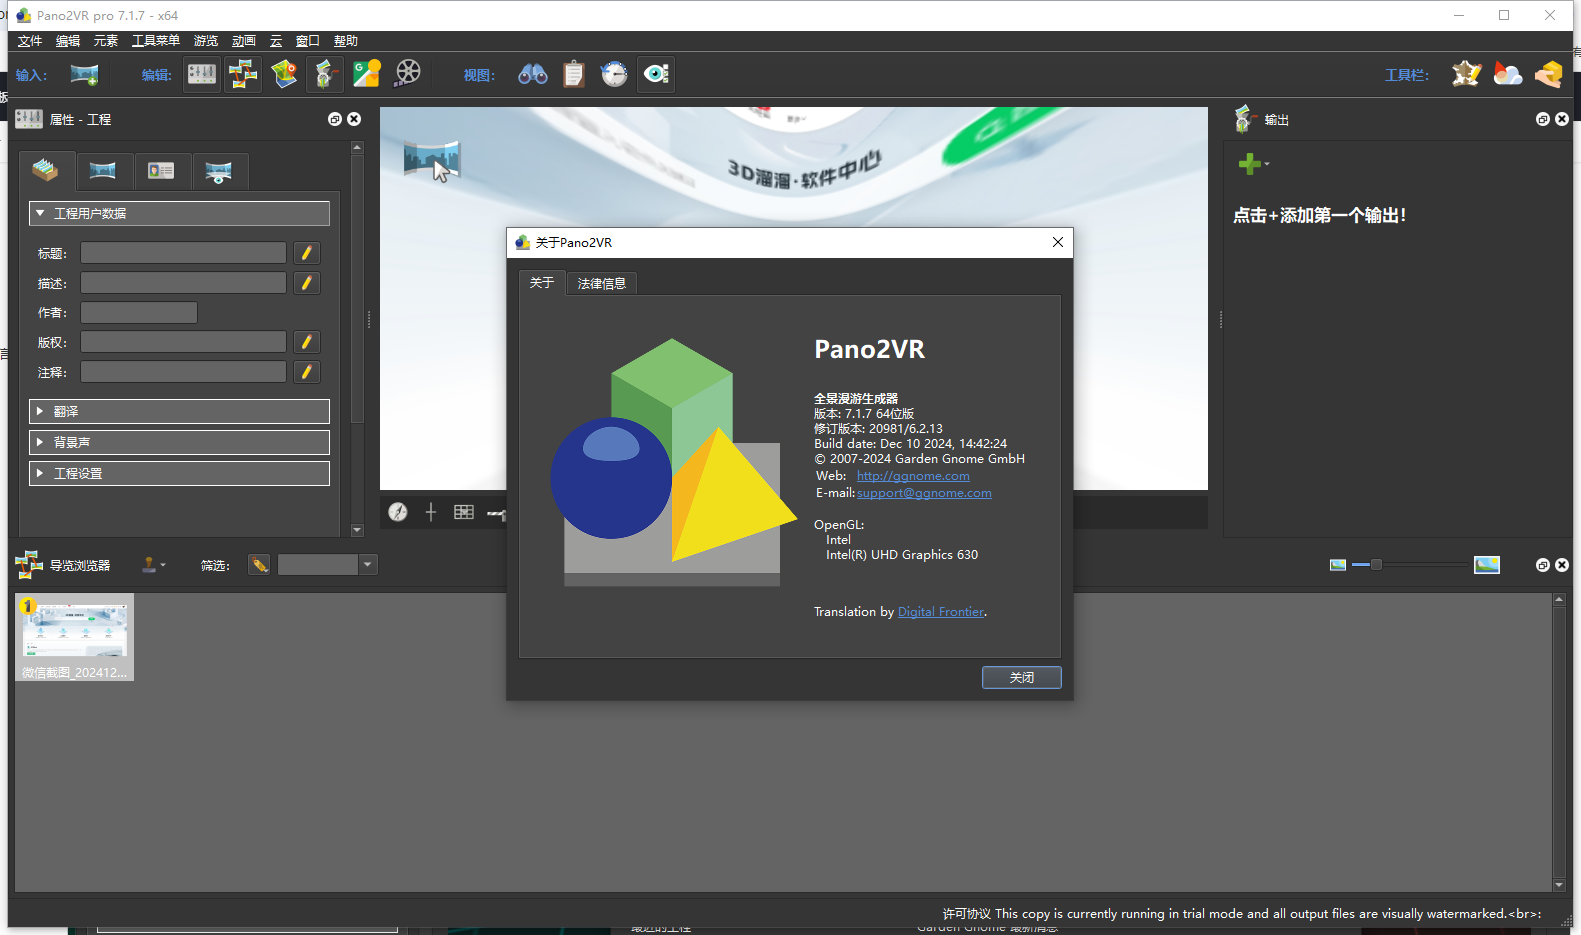This screenshot has height=935, width=1581.
Task: Click the web server icon in toolbar
Action: coord(1549,74)
